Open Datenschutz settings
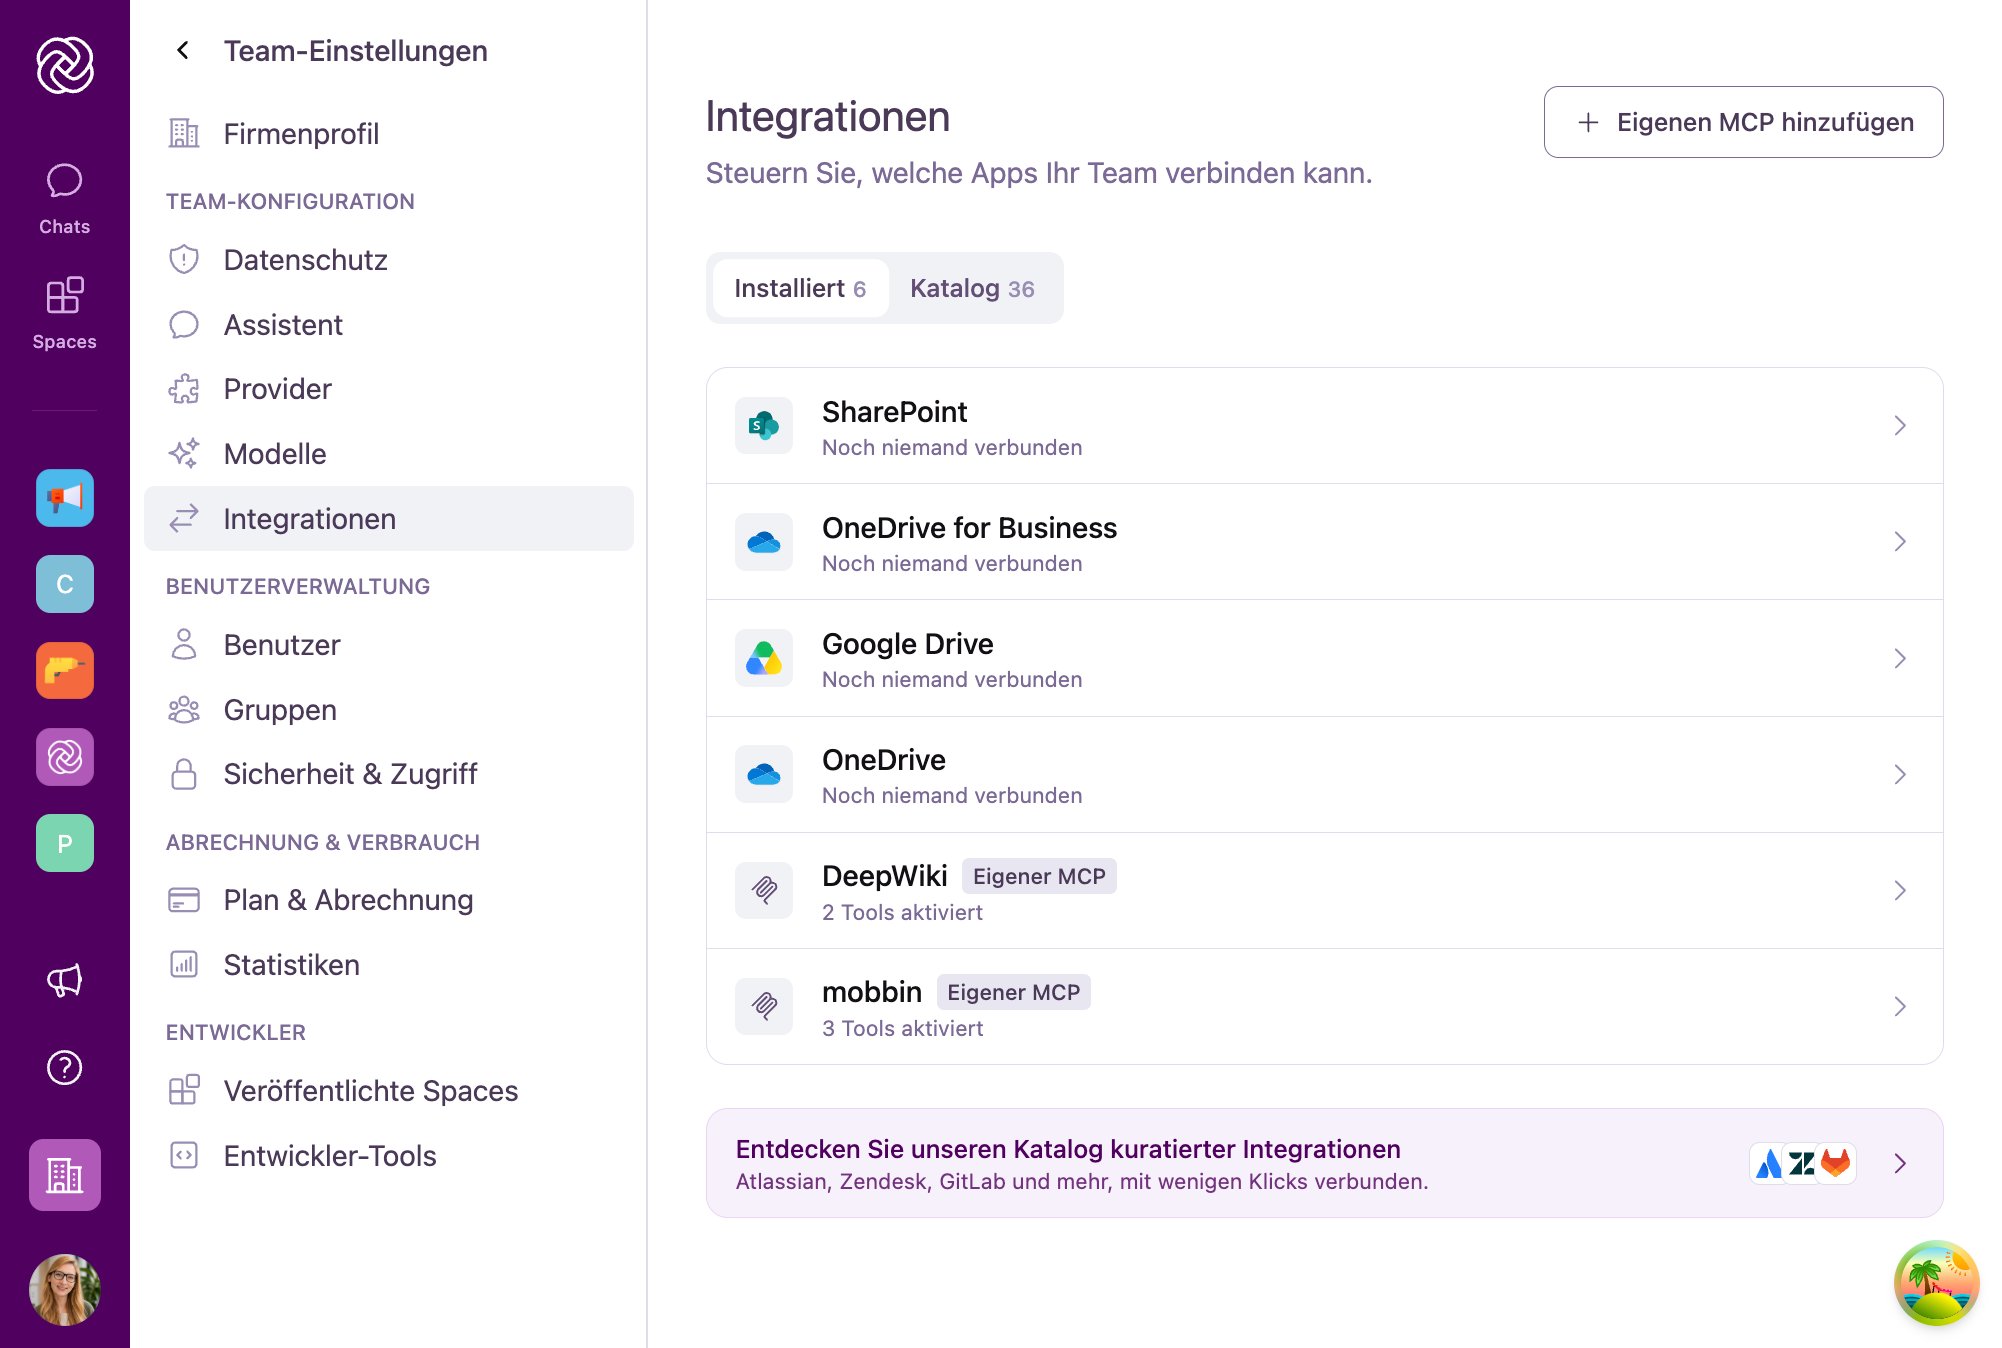 click(x=389, y=259)
